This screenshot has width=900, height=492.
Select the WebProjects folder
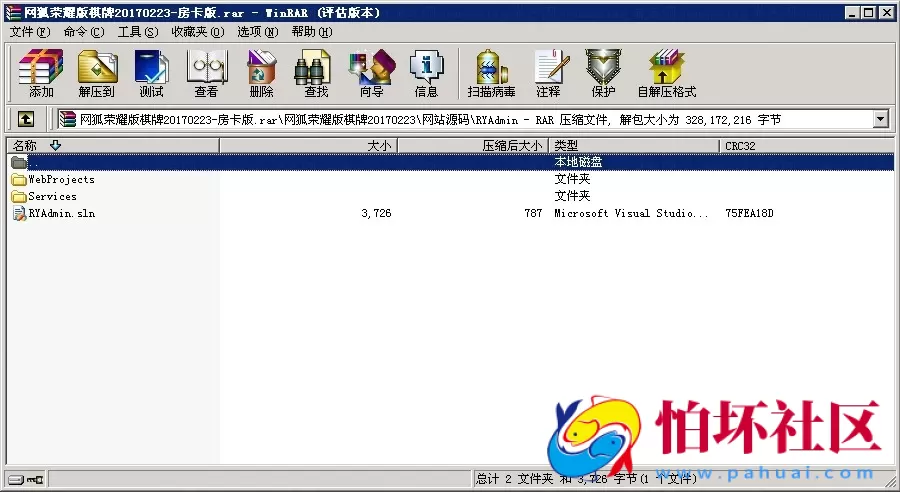61,180
